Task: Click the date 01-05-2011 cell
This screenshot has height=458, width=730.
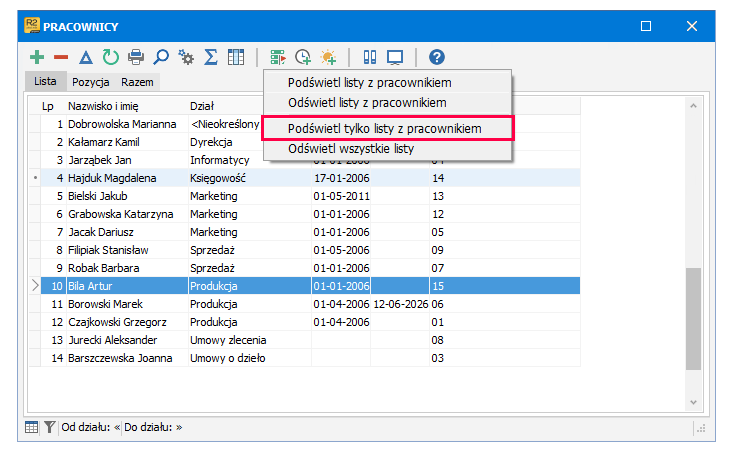Action: tap(341, 196)
